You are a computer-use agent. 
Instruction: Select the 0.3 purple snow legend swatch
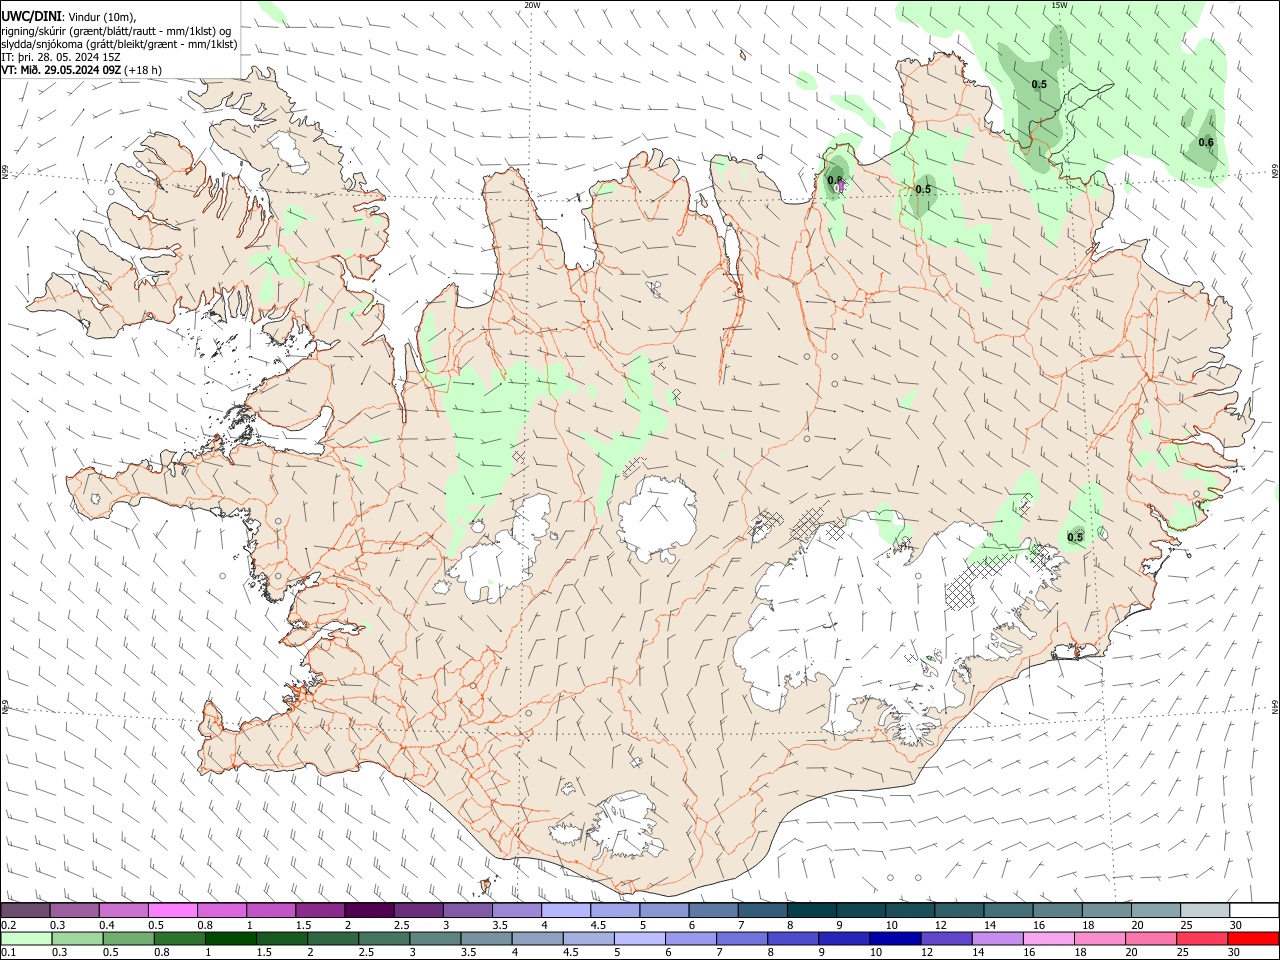tap(75, 910)
